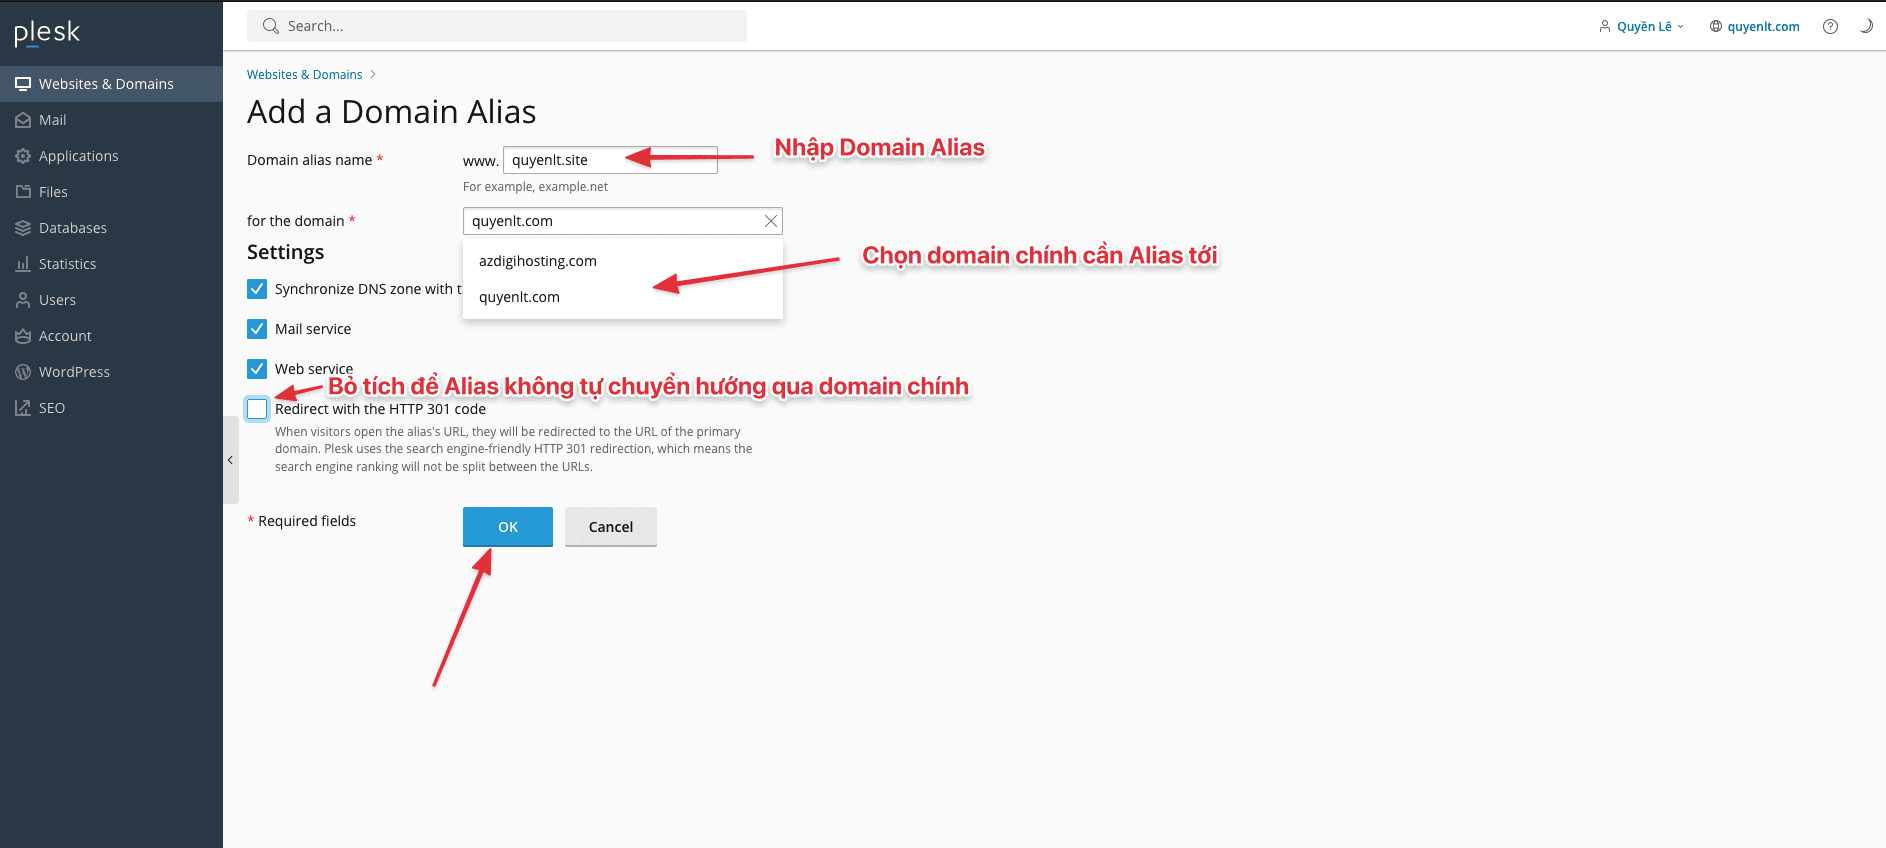Open the Quyền Lê user dropdown

pos(1642,27)
